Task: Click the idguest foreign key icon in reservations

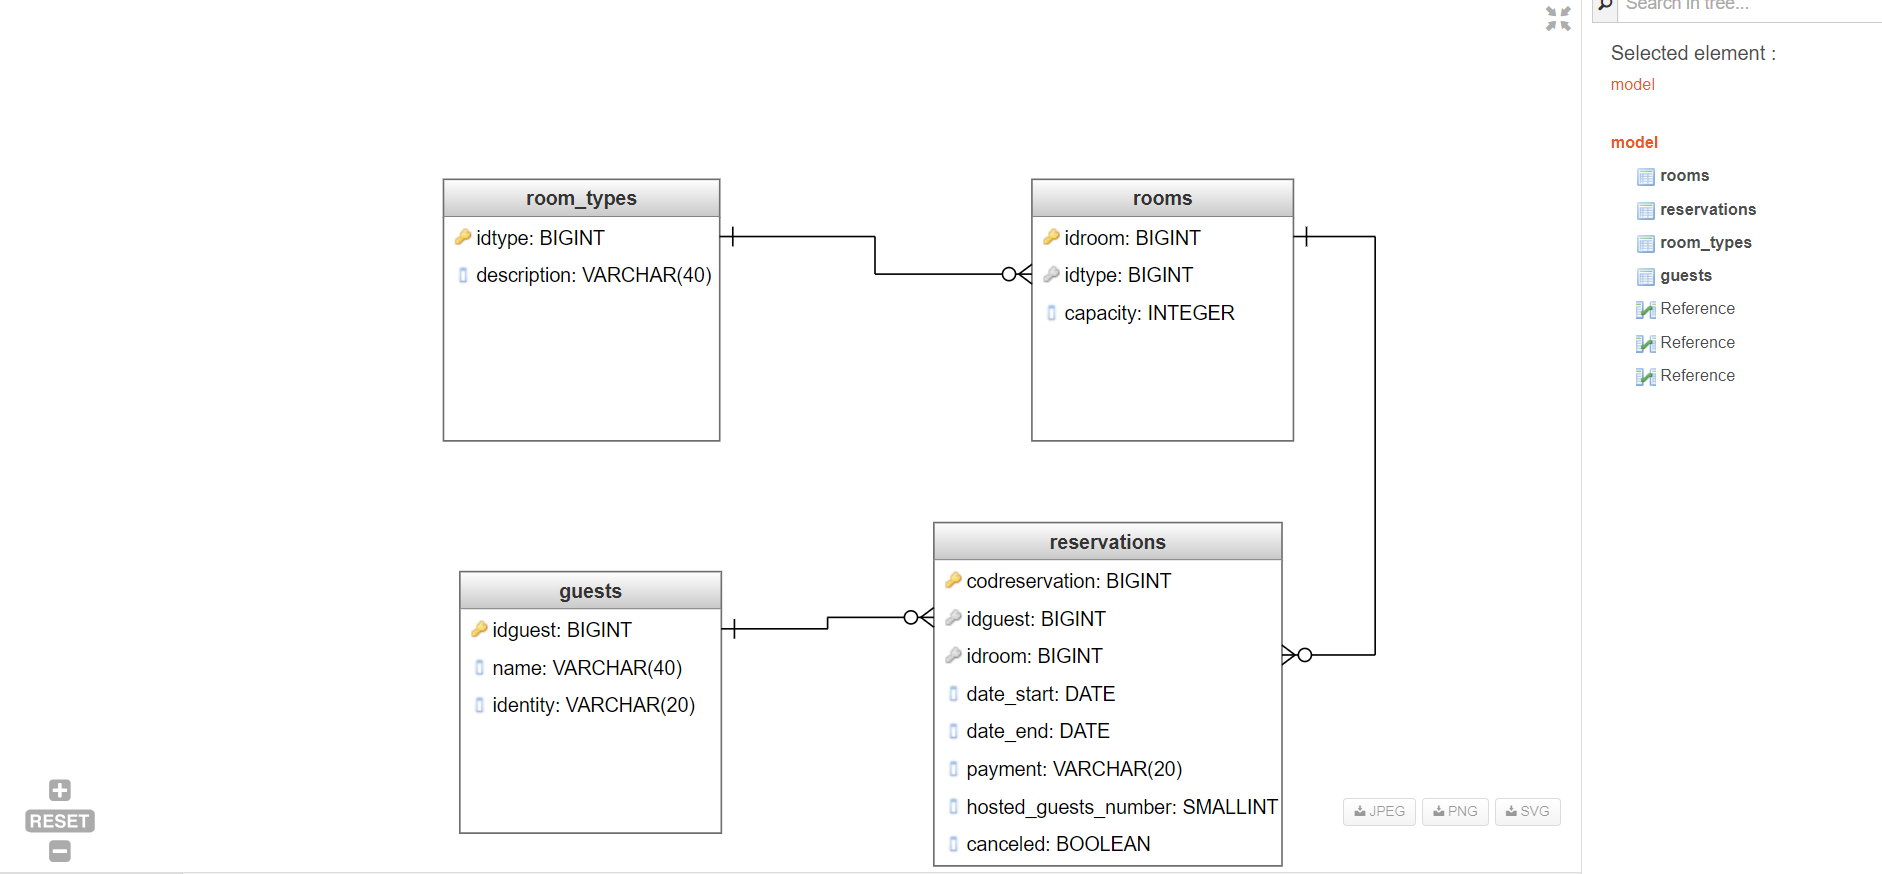Action: 953,618
